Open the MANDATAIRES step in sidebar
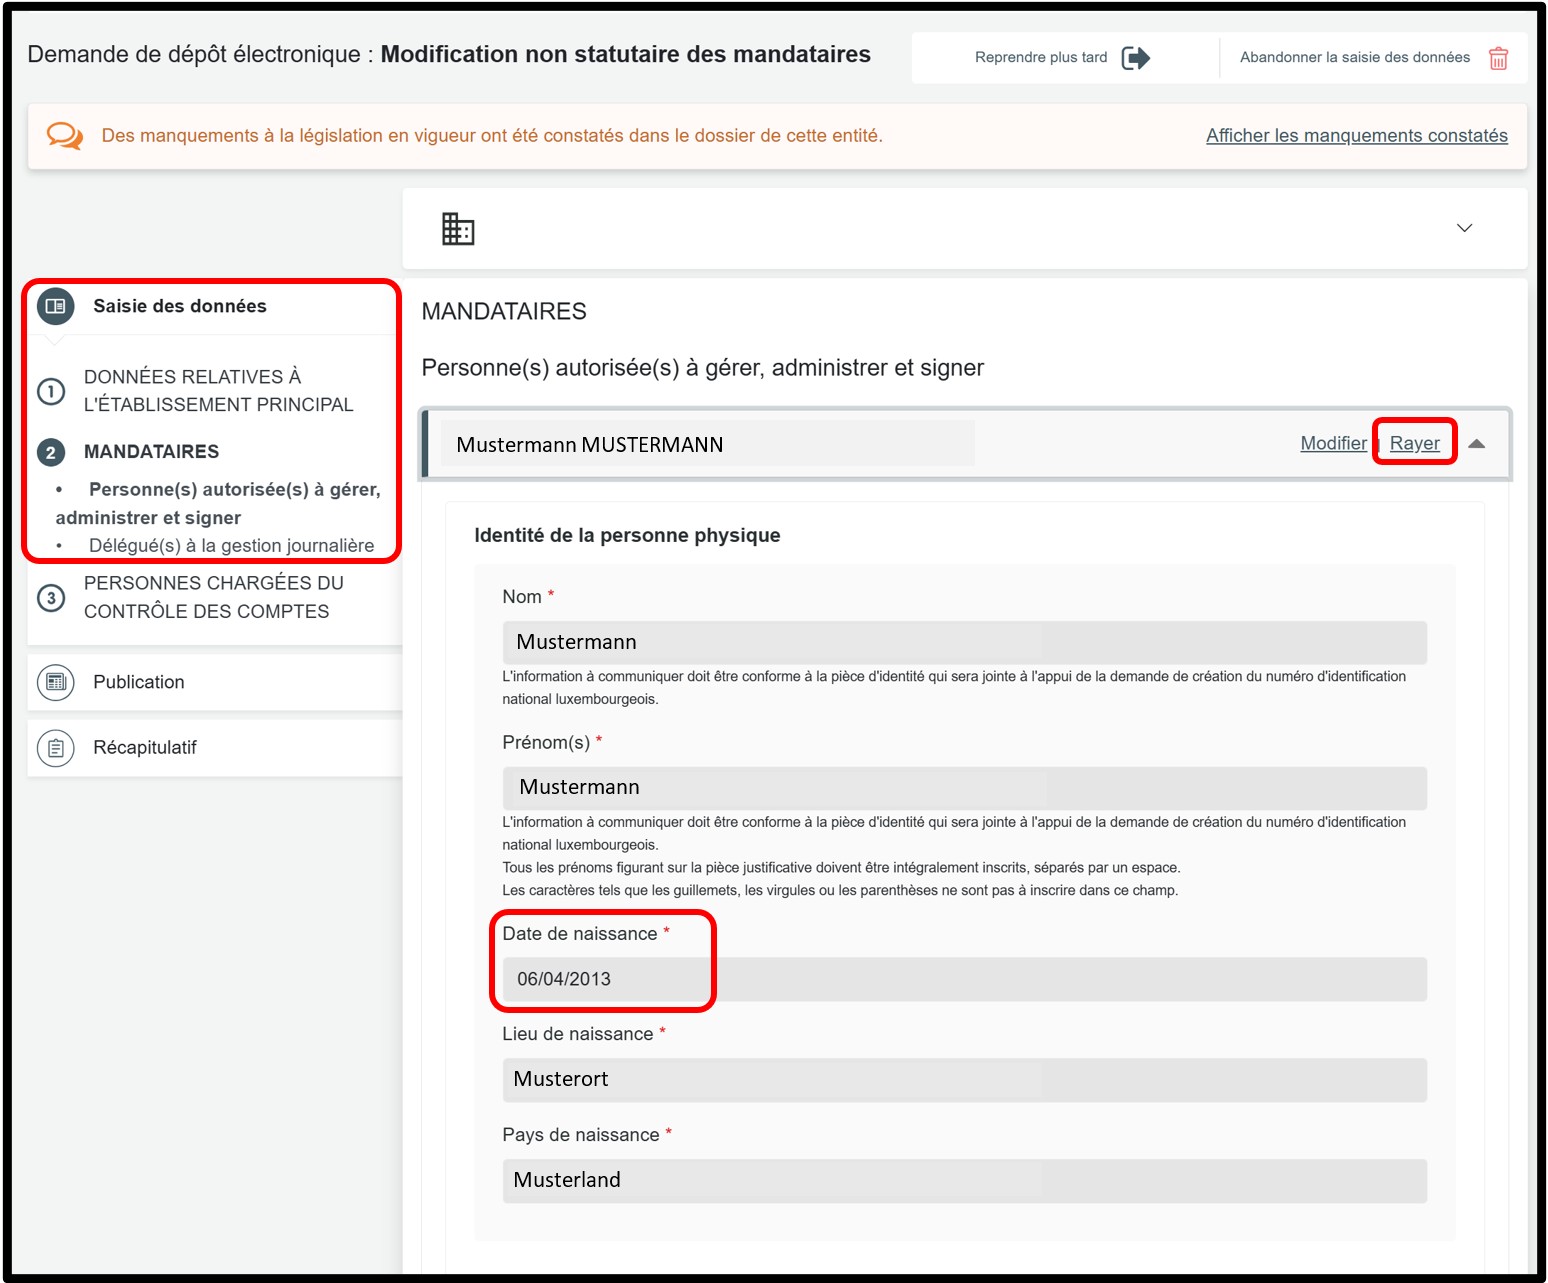 coord(151,452)
